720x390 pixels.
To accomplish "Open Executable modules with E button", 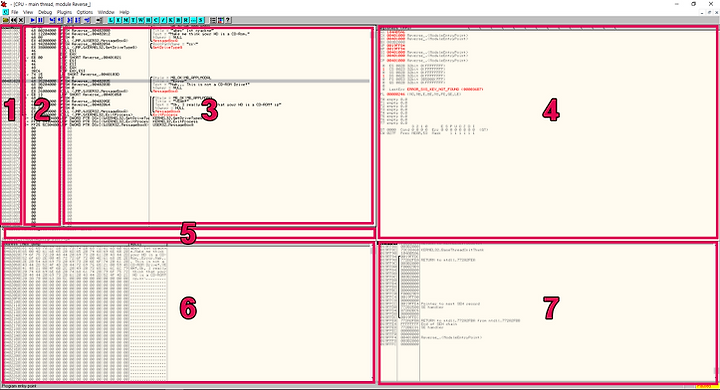I will click(x=118, y=20).
